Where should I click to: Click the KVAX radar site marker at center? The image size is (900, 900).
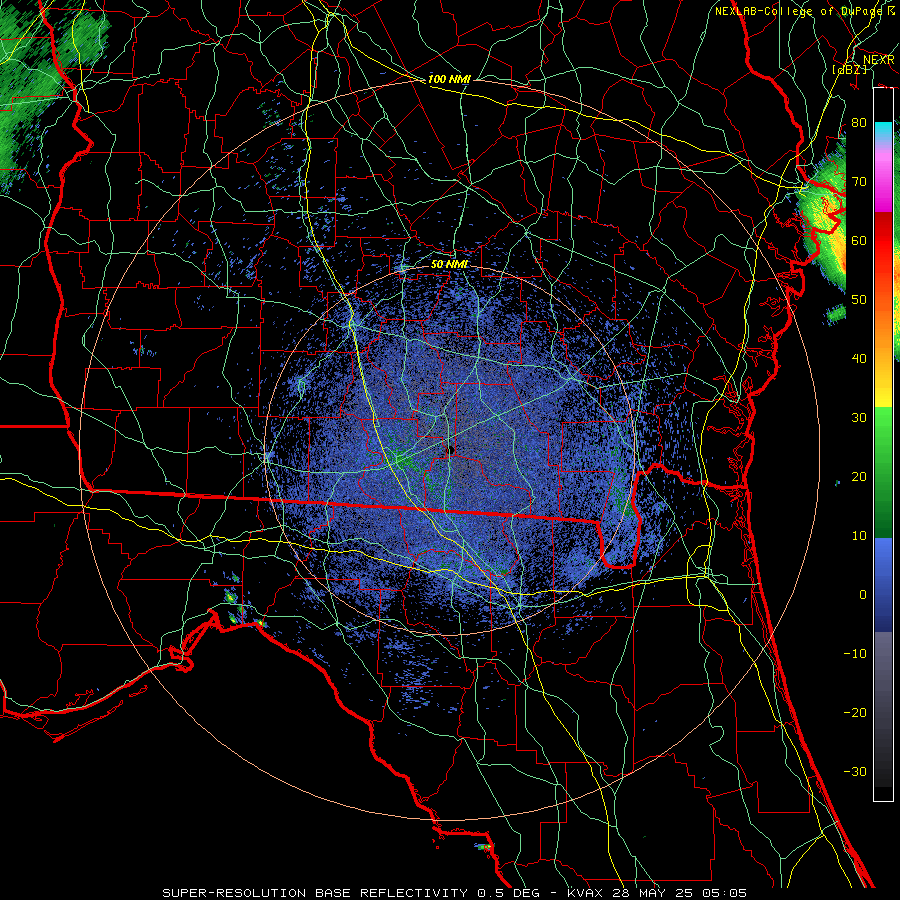451,449
